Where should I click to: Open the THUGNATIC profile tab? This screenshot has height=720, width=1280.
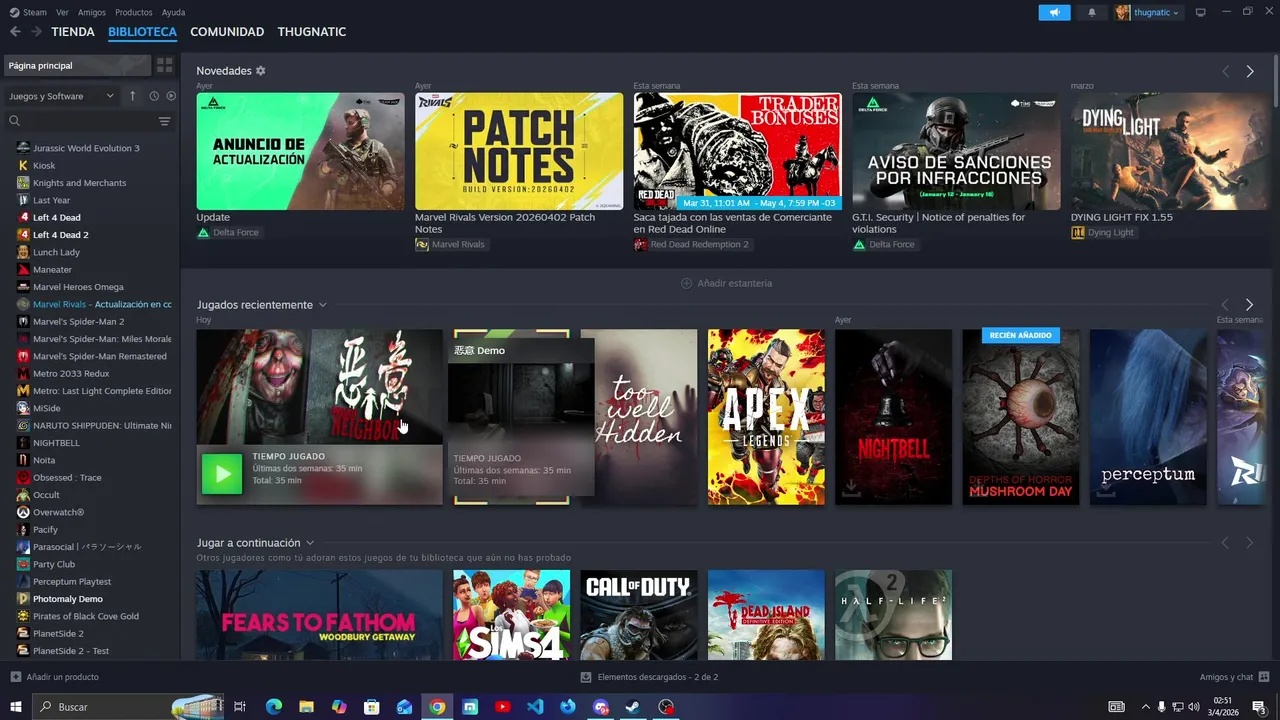[x=312, y=32]
